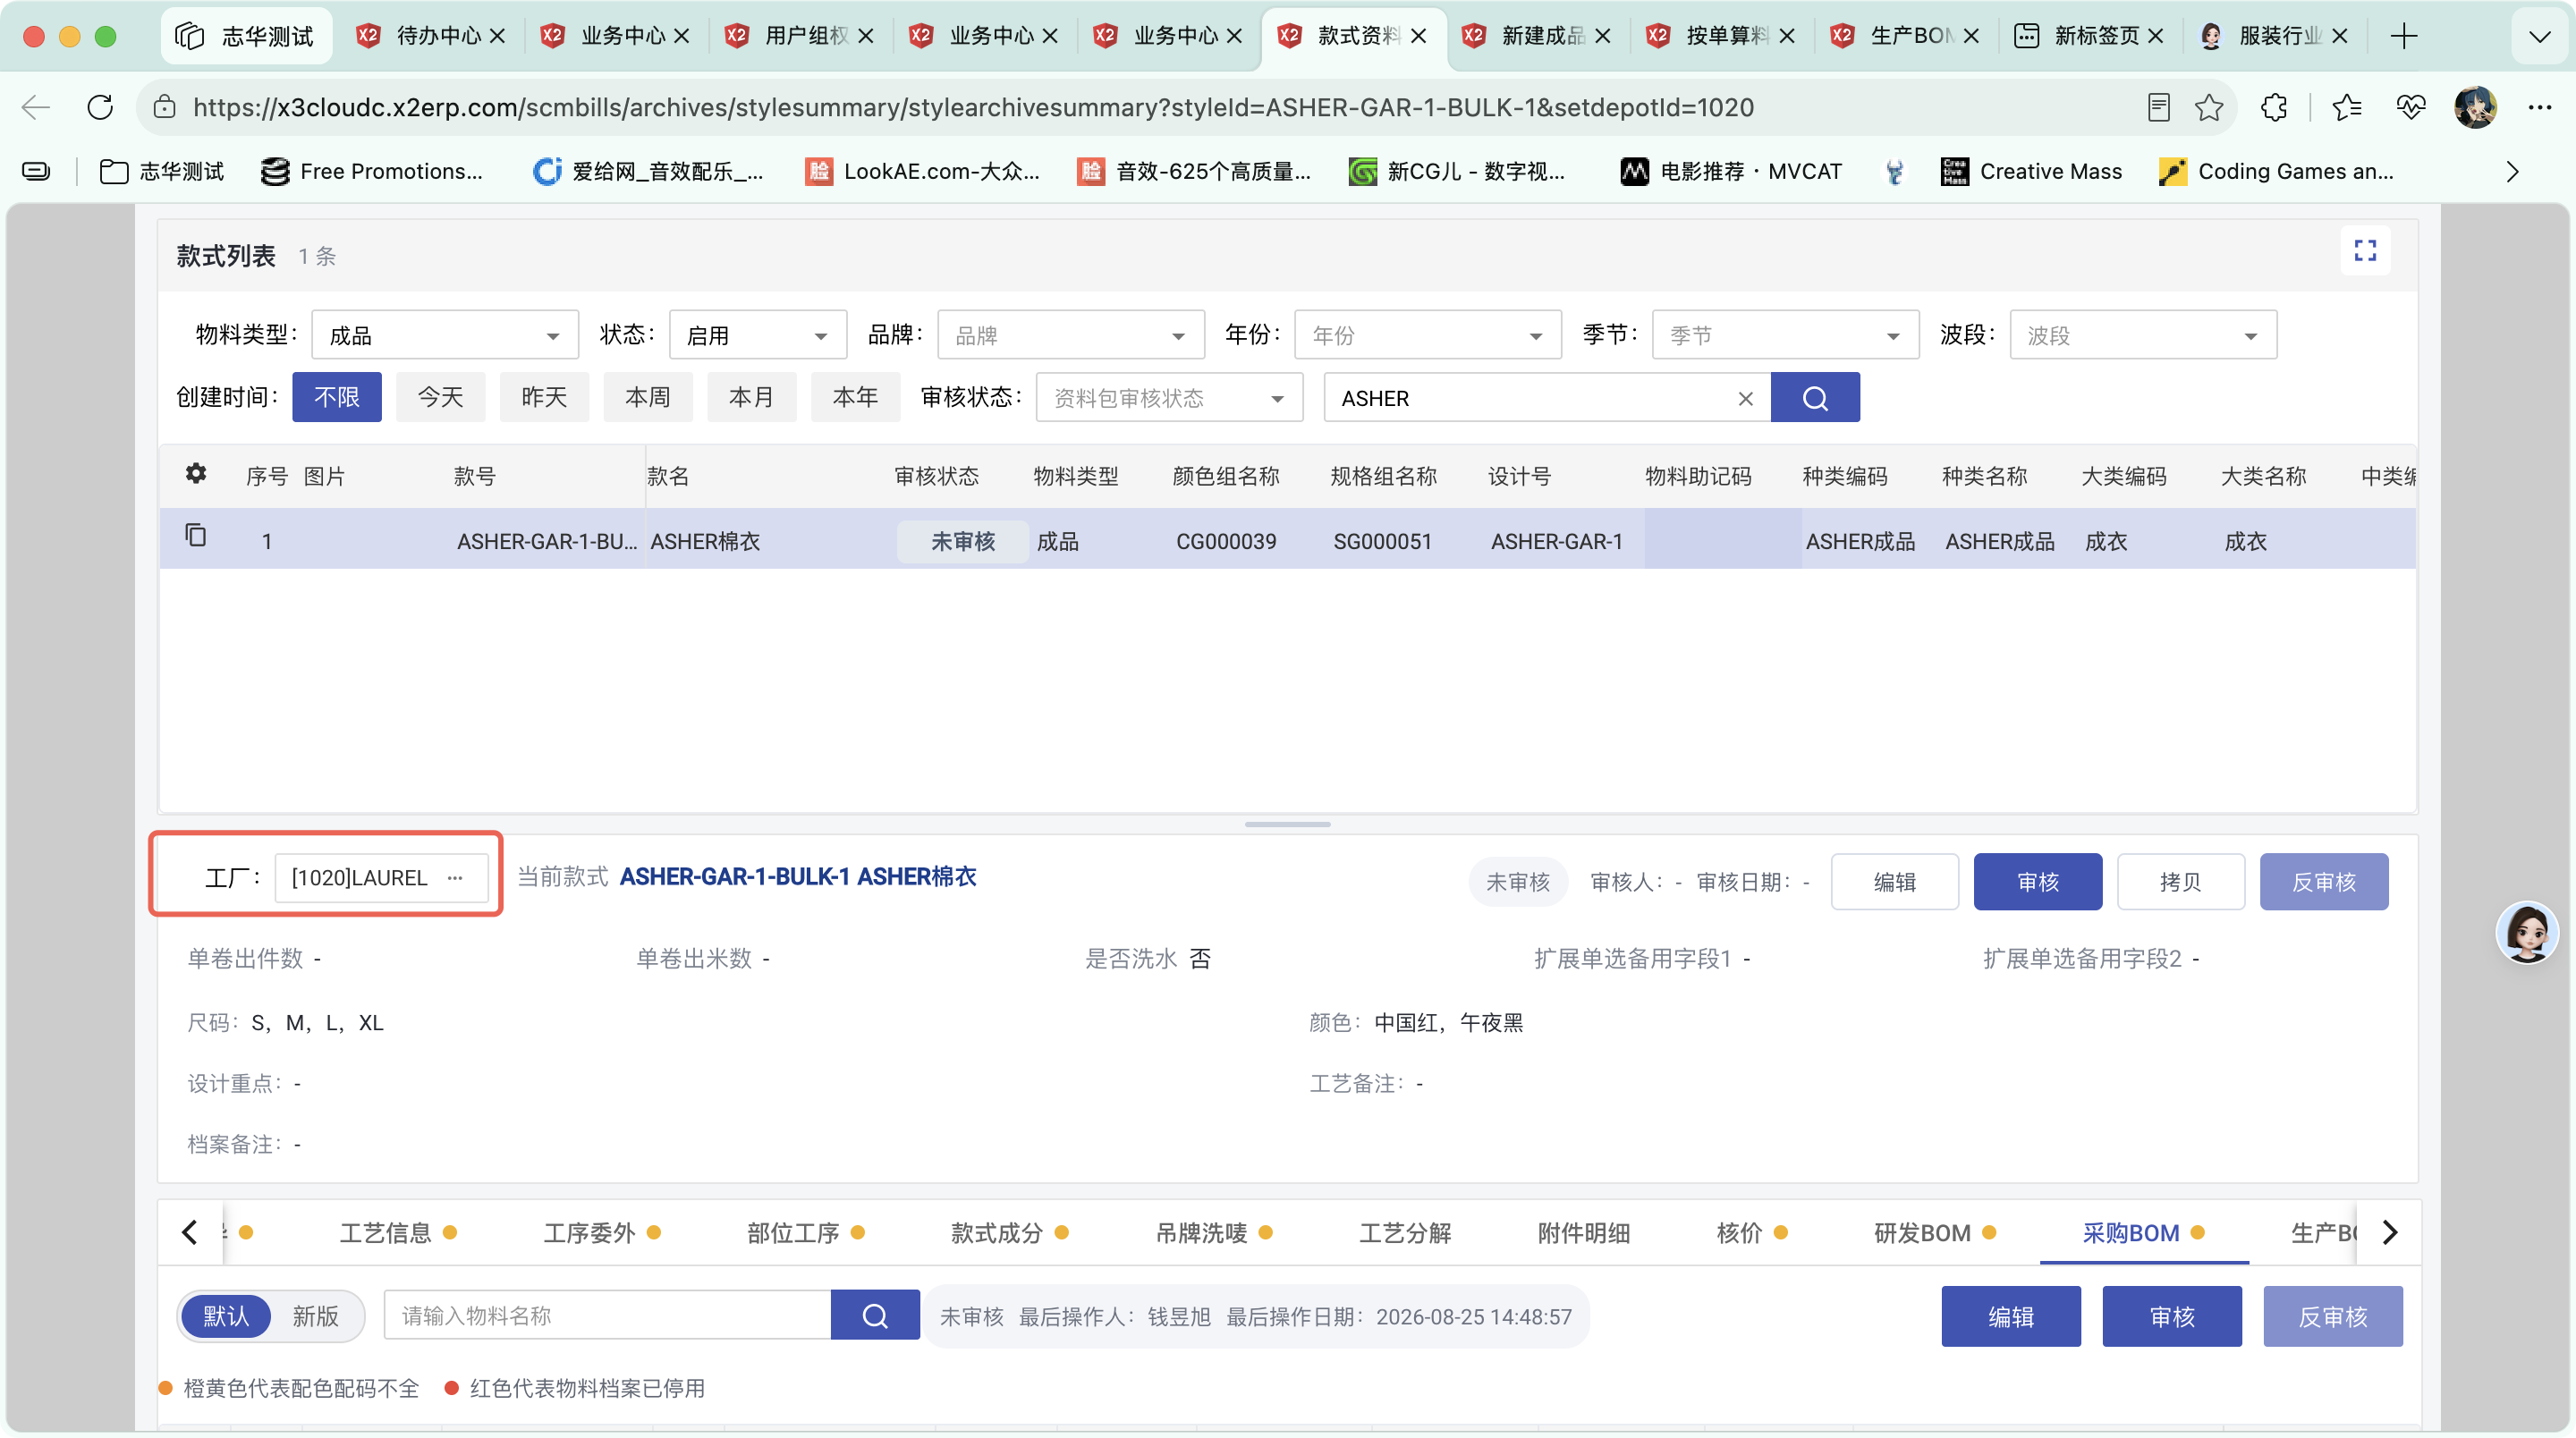Expand the 品牌 dropdown
The image size is (2576, 1438).
(1071, 335)
